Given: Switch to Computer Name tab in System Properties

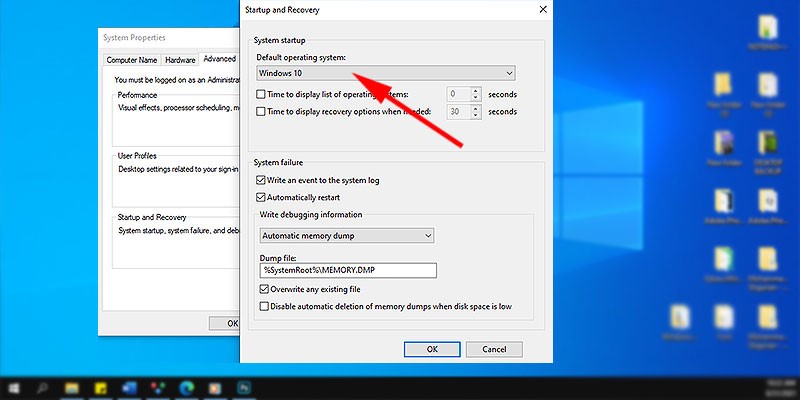Looking at the screenshot, I should point(132,60).
